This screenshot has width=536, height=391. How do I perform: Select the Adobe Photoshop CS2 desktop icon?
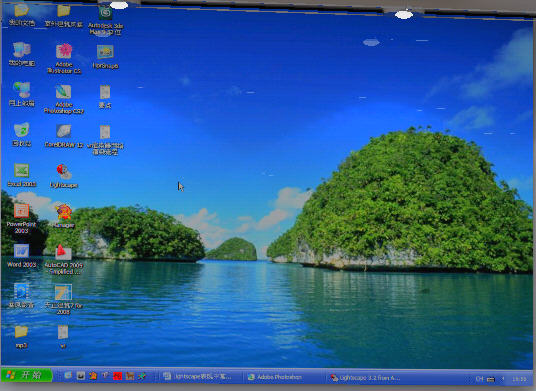(x=64, y=99)
